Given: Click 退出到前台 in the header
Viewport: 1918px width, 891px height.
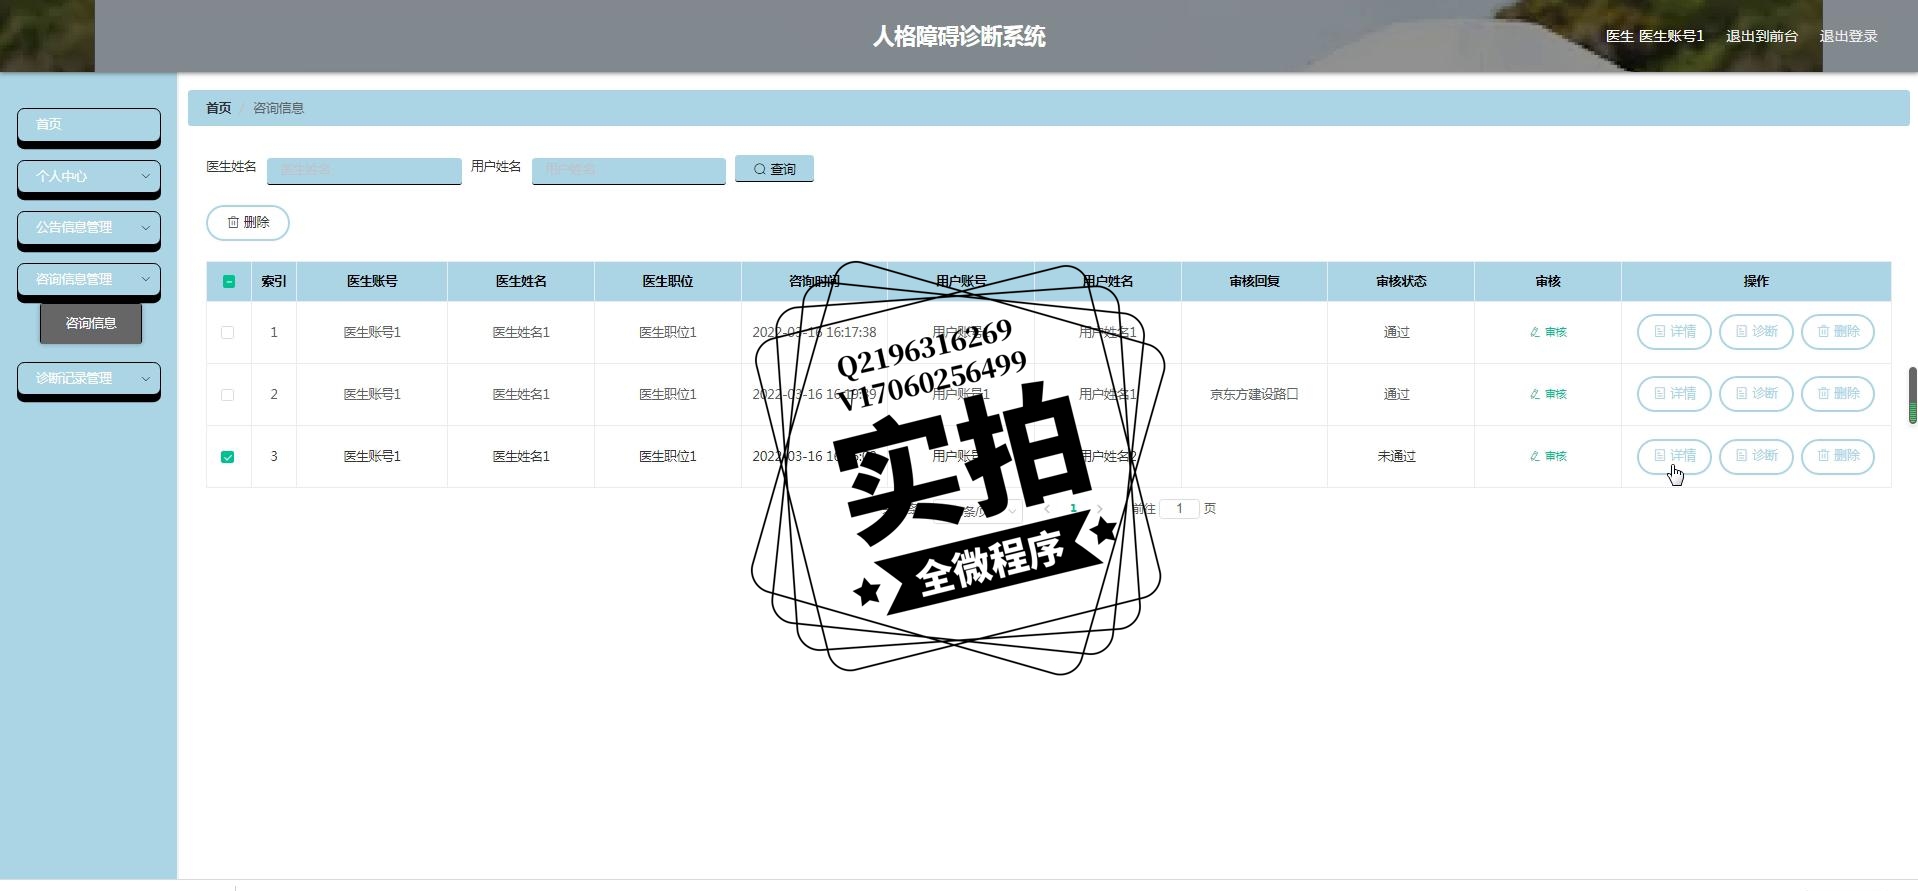Looking at the screenshot, I should point(1762,36).
